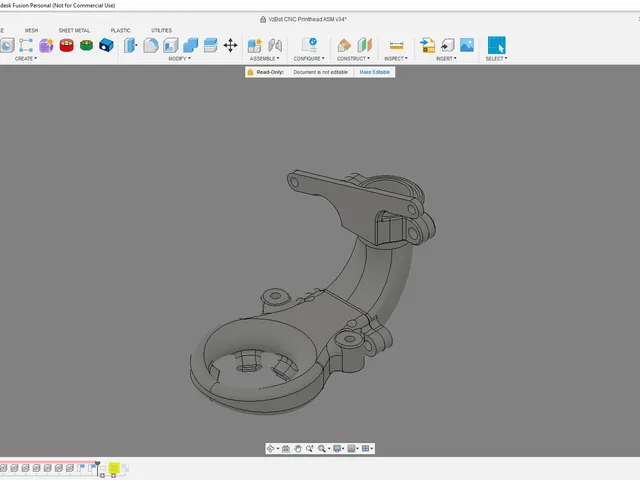
Task: Click the purple Create Form icon
Action: pos(46,45)
